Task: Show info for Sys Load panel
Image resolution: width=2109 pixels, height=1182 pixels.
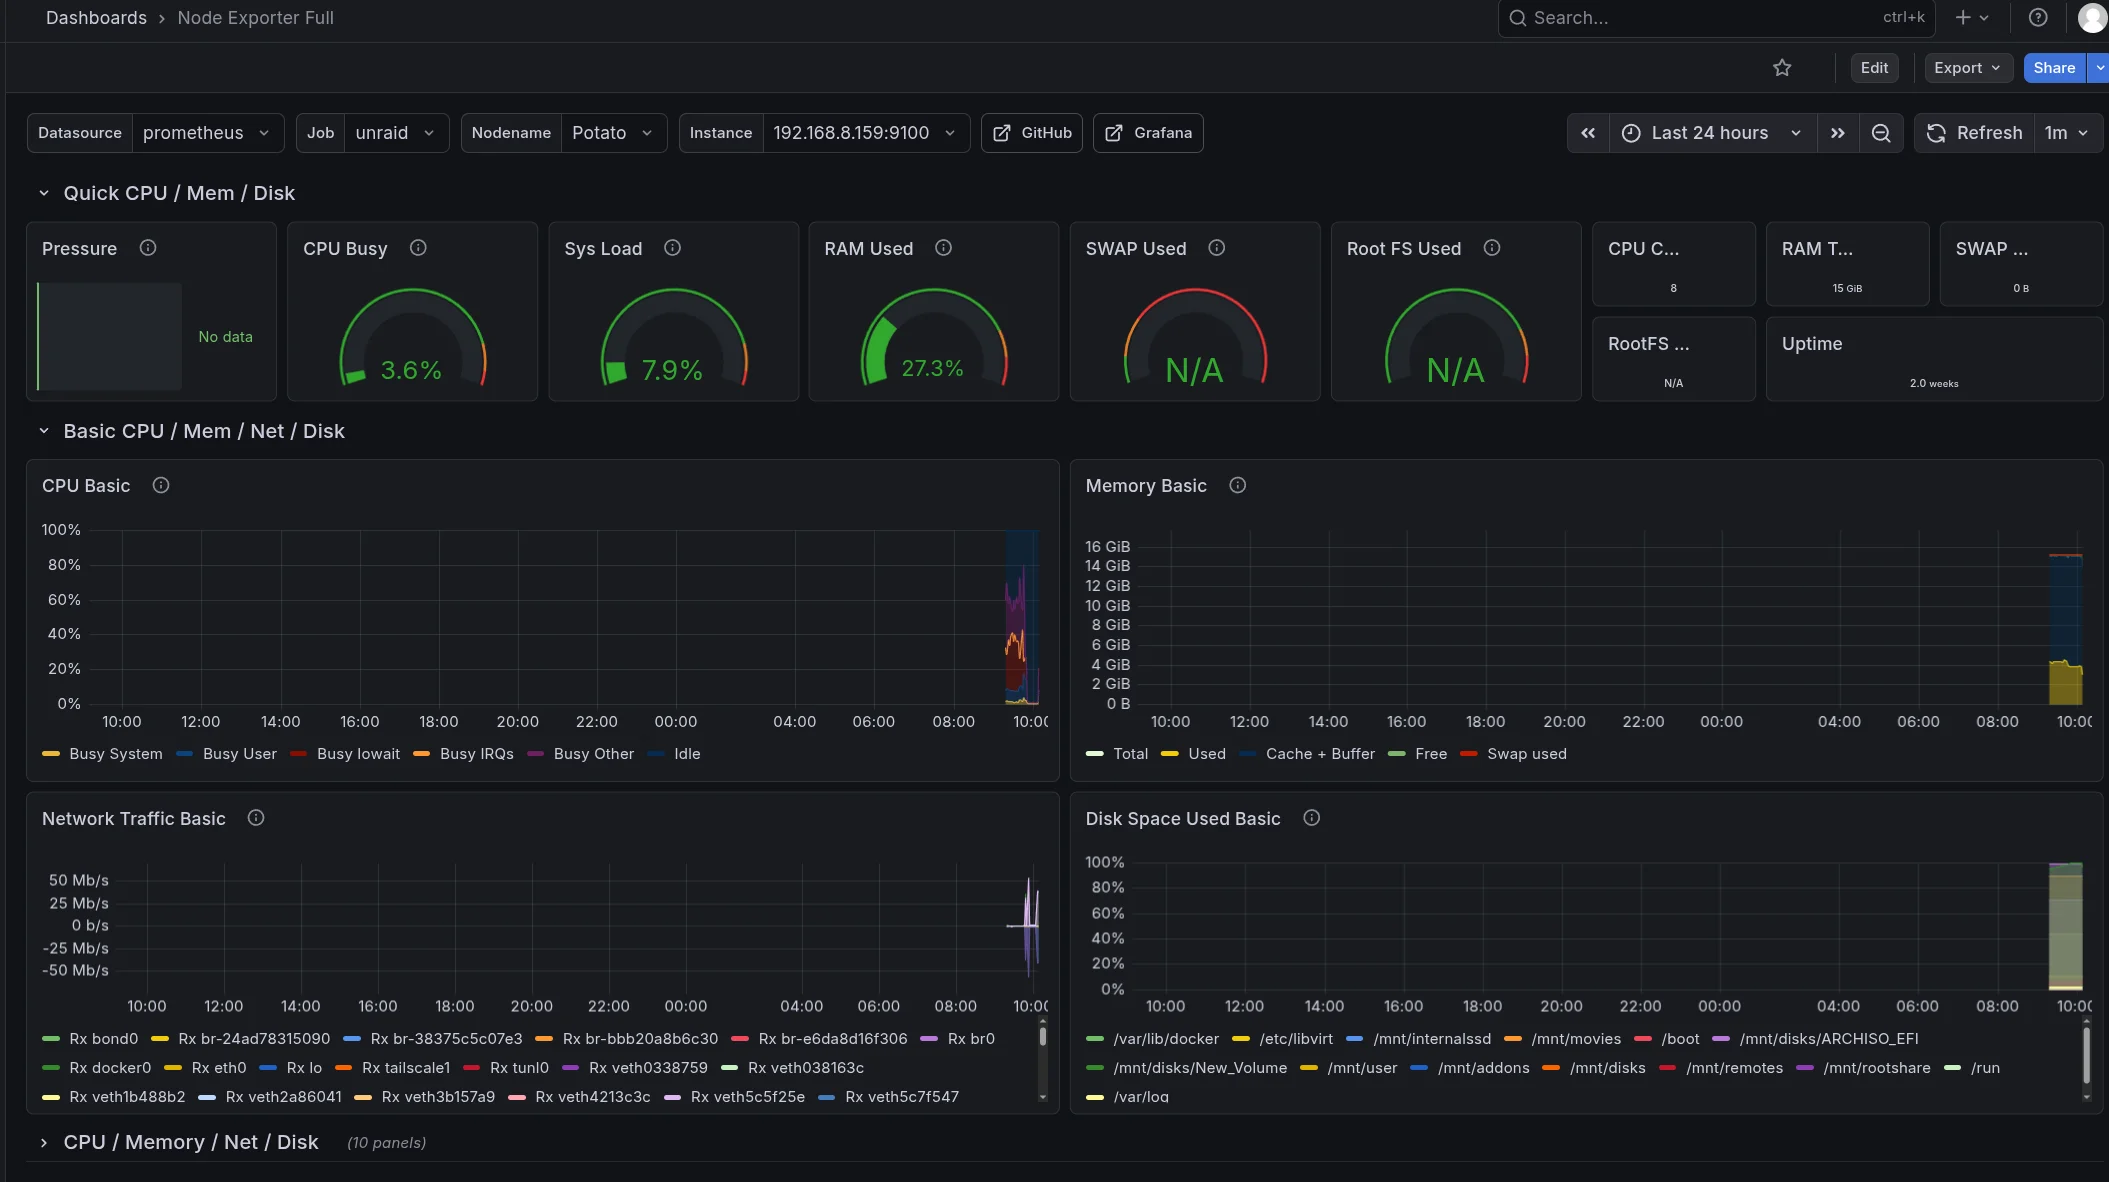Action: coord(672,248)
